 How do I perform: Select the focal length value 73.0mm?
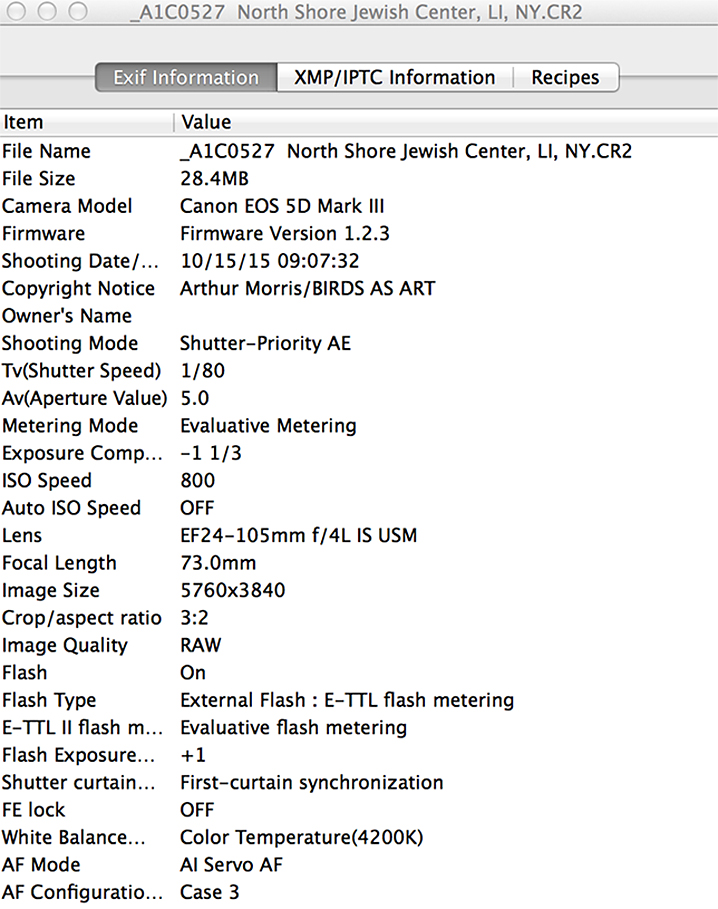click(x=218, y=563)
